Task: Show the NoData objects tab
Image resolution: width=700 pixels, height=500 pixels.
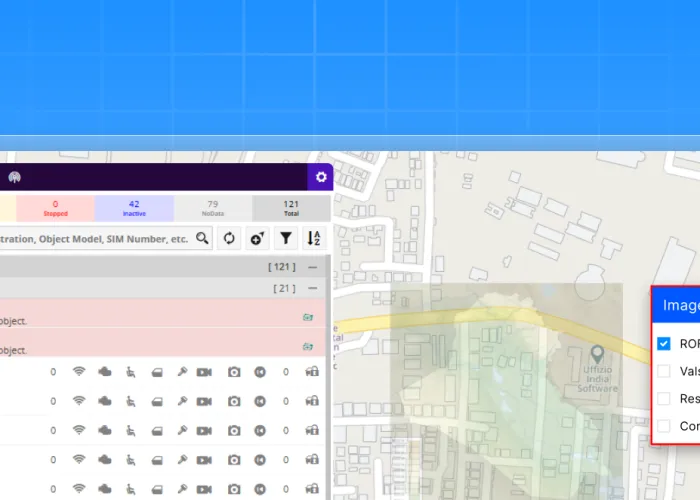Action: click(x=212, y=208)
